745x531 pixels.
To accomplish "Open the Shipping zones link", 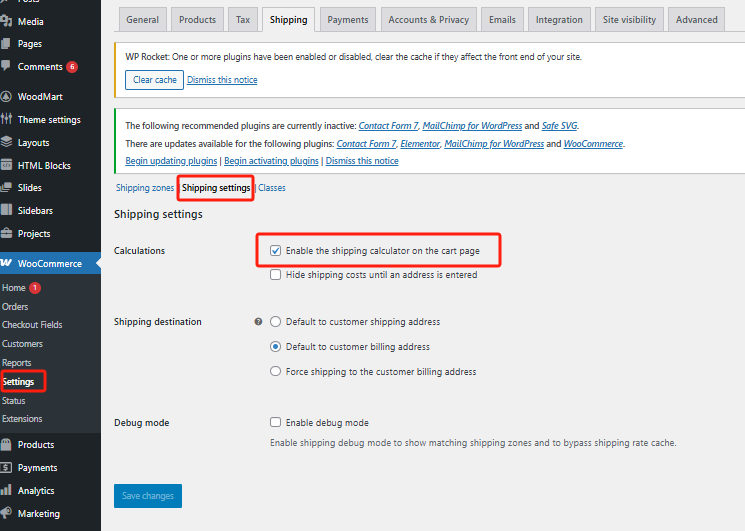I will tap(145, 188).
